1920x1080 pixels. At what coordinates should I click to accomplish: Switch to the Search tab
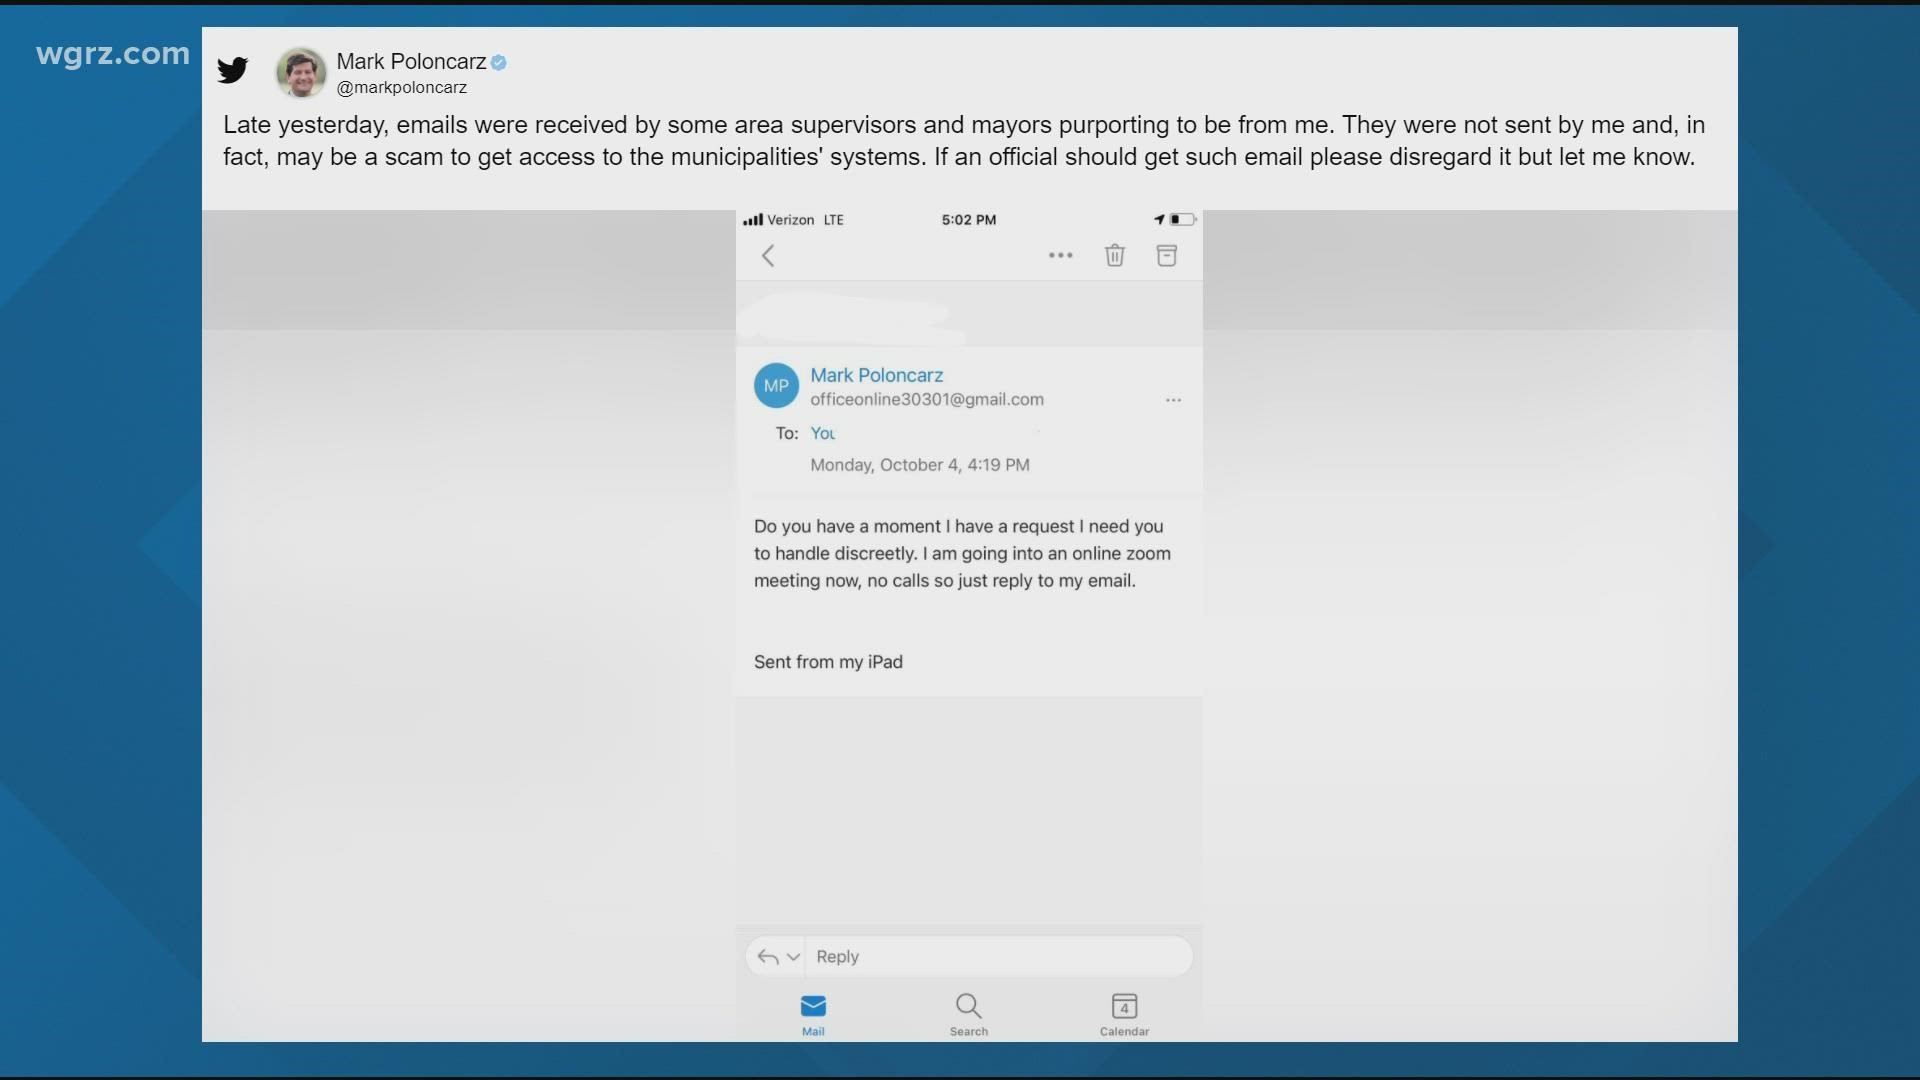tap(969, 1014)
